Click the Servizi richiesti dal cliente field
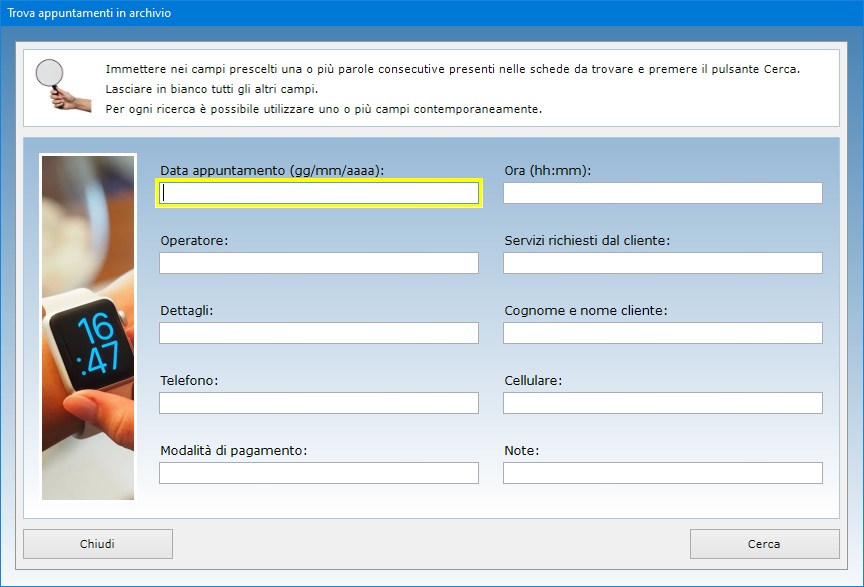 [x=662, y=263]
